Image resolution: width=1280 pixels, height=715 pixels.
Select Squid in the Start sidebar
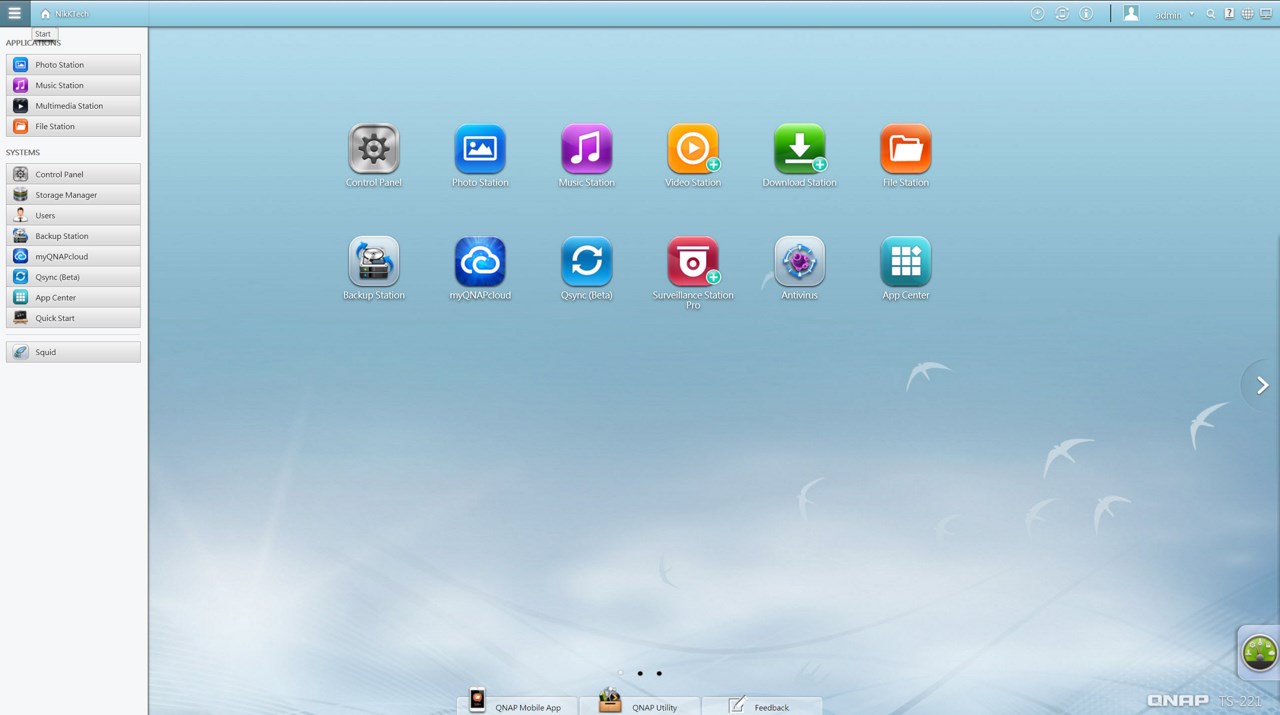pos(73,352)
